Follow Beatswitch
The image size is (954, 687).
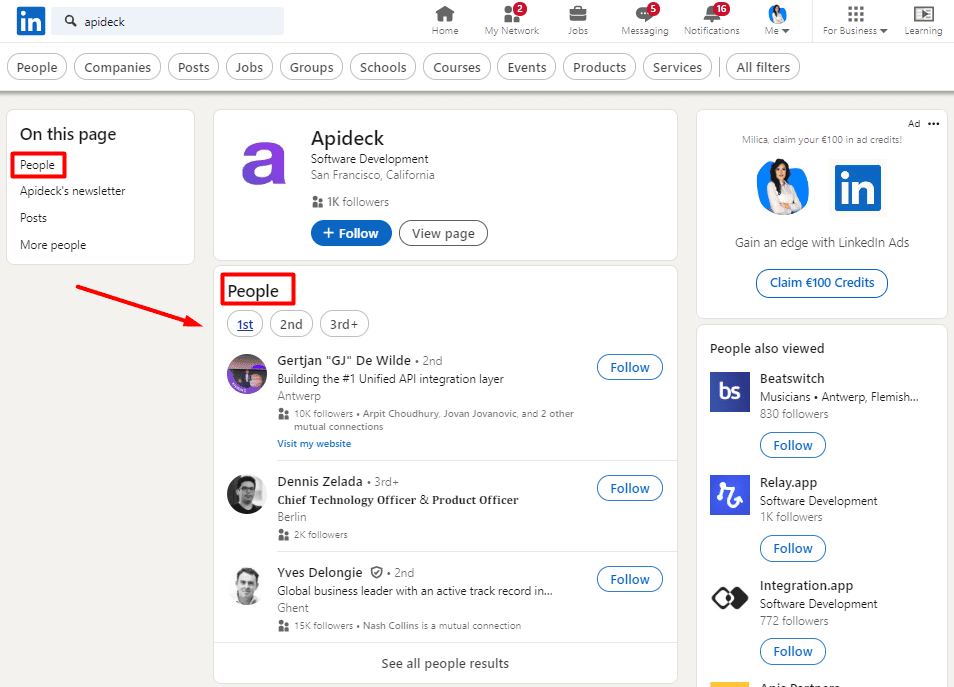coord(793,445)
